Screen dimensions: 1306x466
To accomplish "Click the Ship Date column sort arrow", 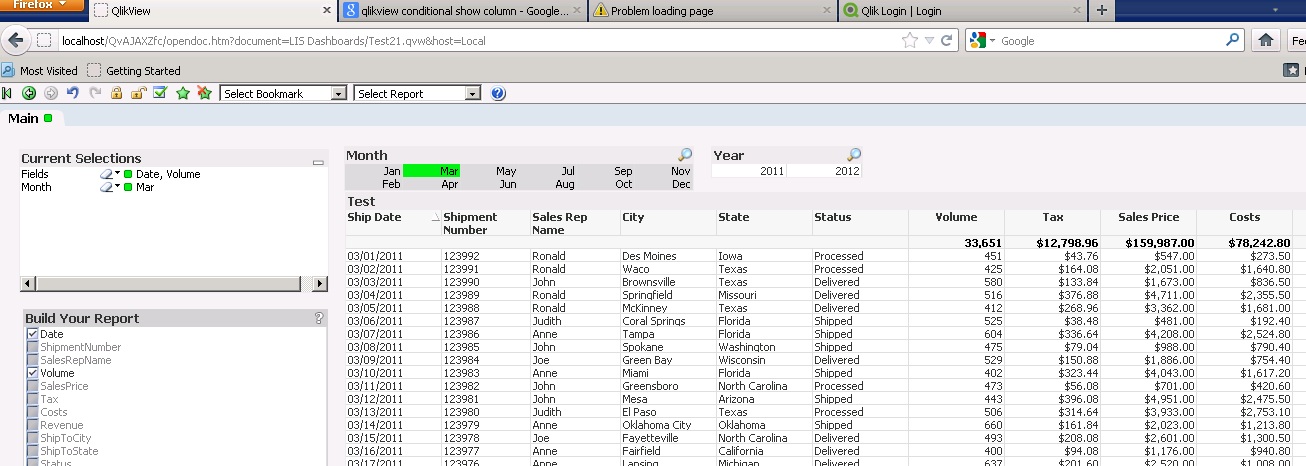I will [x=435, y=218].
